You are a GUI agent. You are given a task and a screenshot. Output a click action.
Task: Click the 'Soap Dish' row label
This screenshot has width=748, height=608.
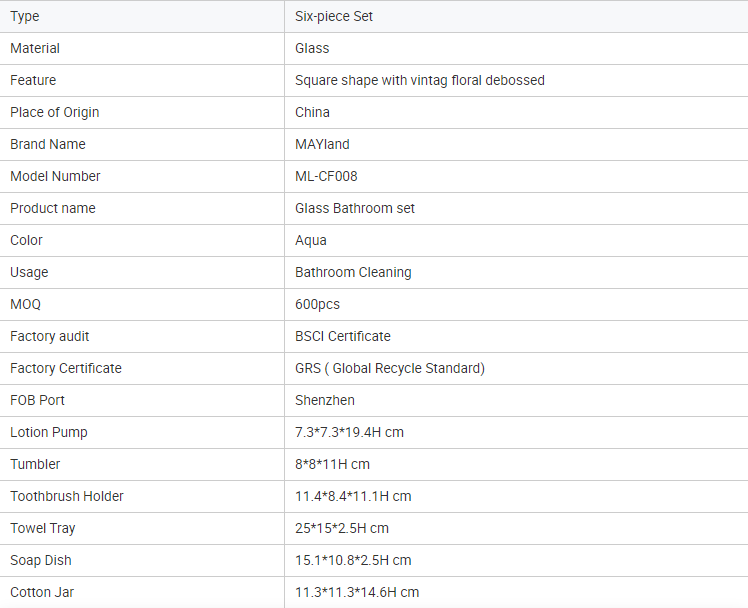coord(41,560)
